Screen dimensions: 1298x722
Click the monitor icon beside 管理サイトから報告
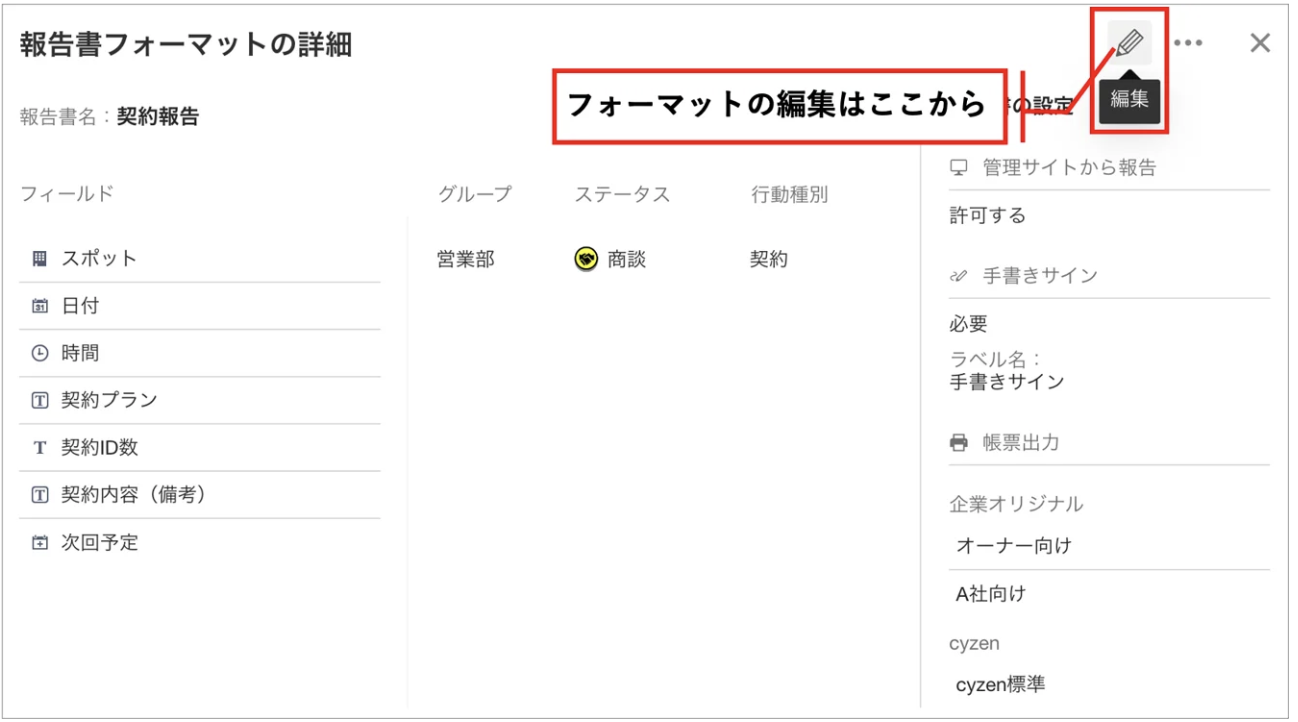click(x=958, y=167)
